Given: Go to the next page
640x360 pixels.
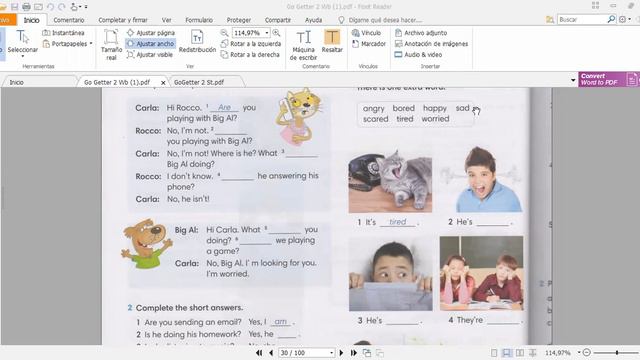Looking at the screenshot, I should (341, 353).
